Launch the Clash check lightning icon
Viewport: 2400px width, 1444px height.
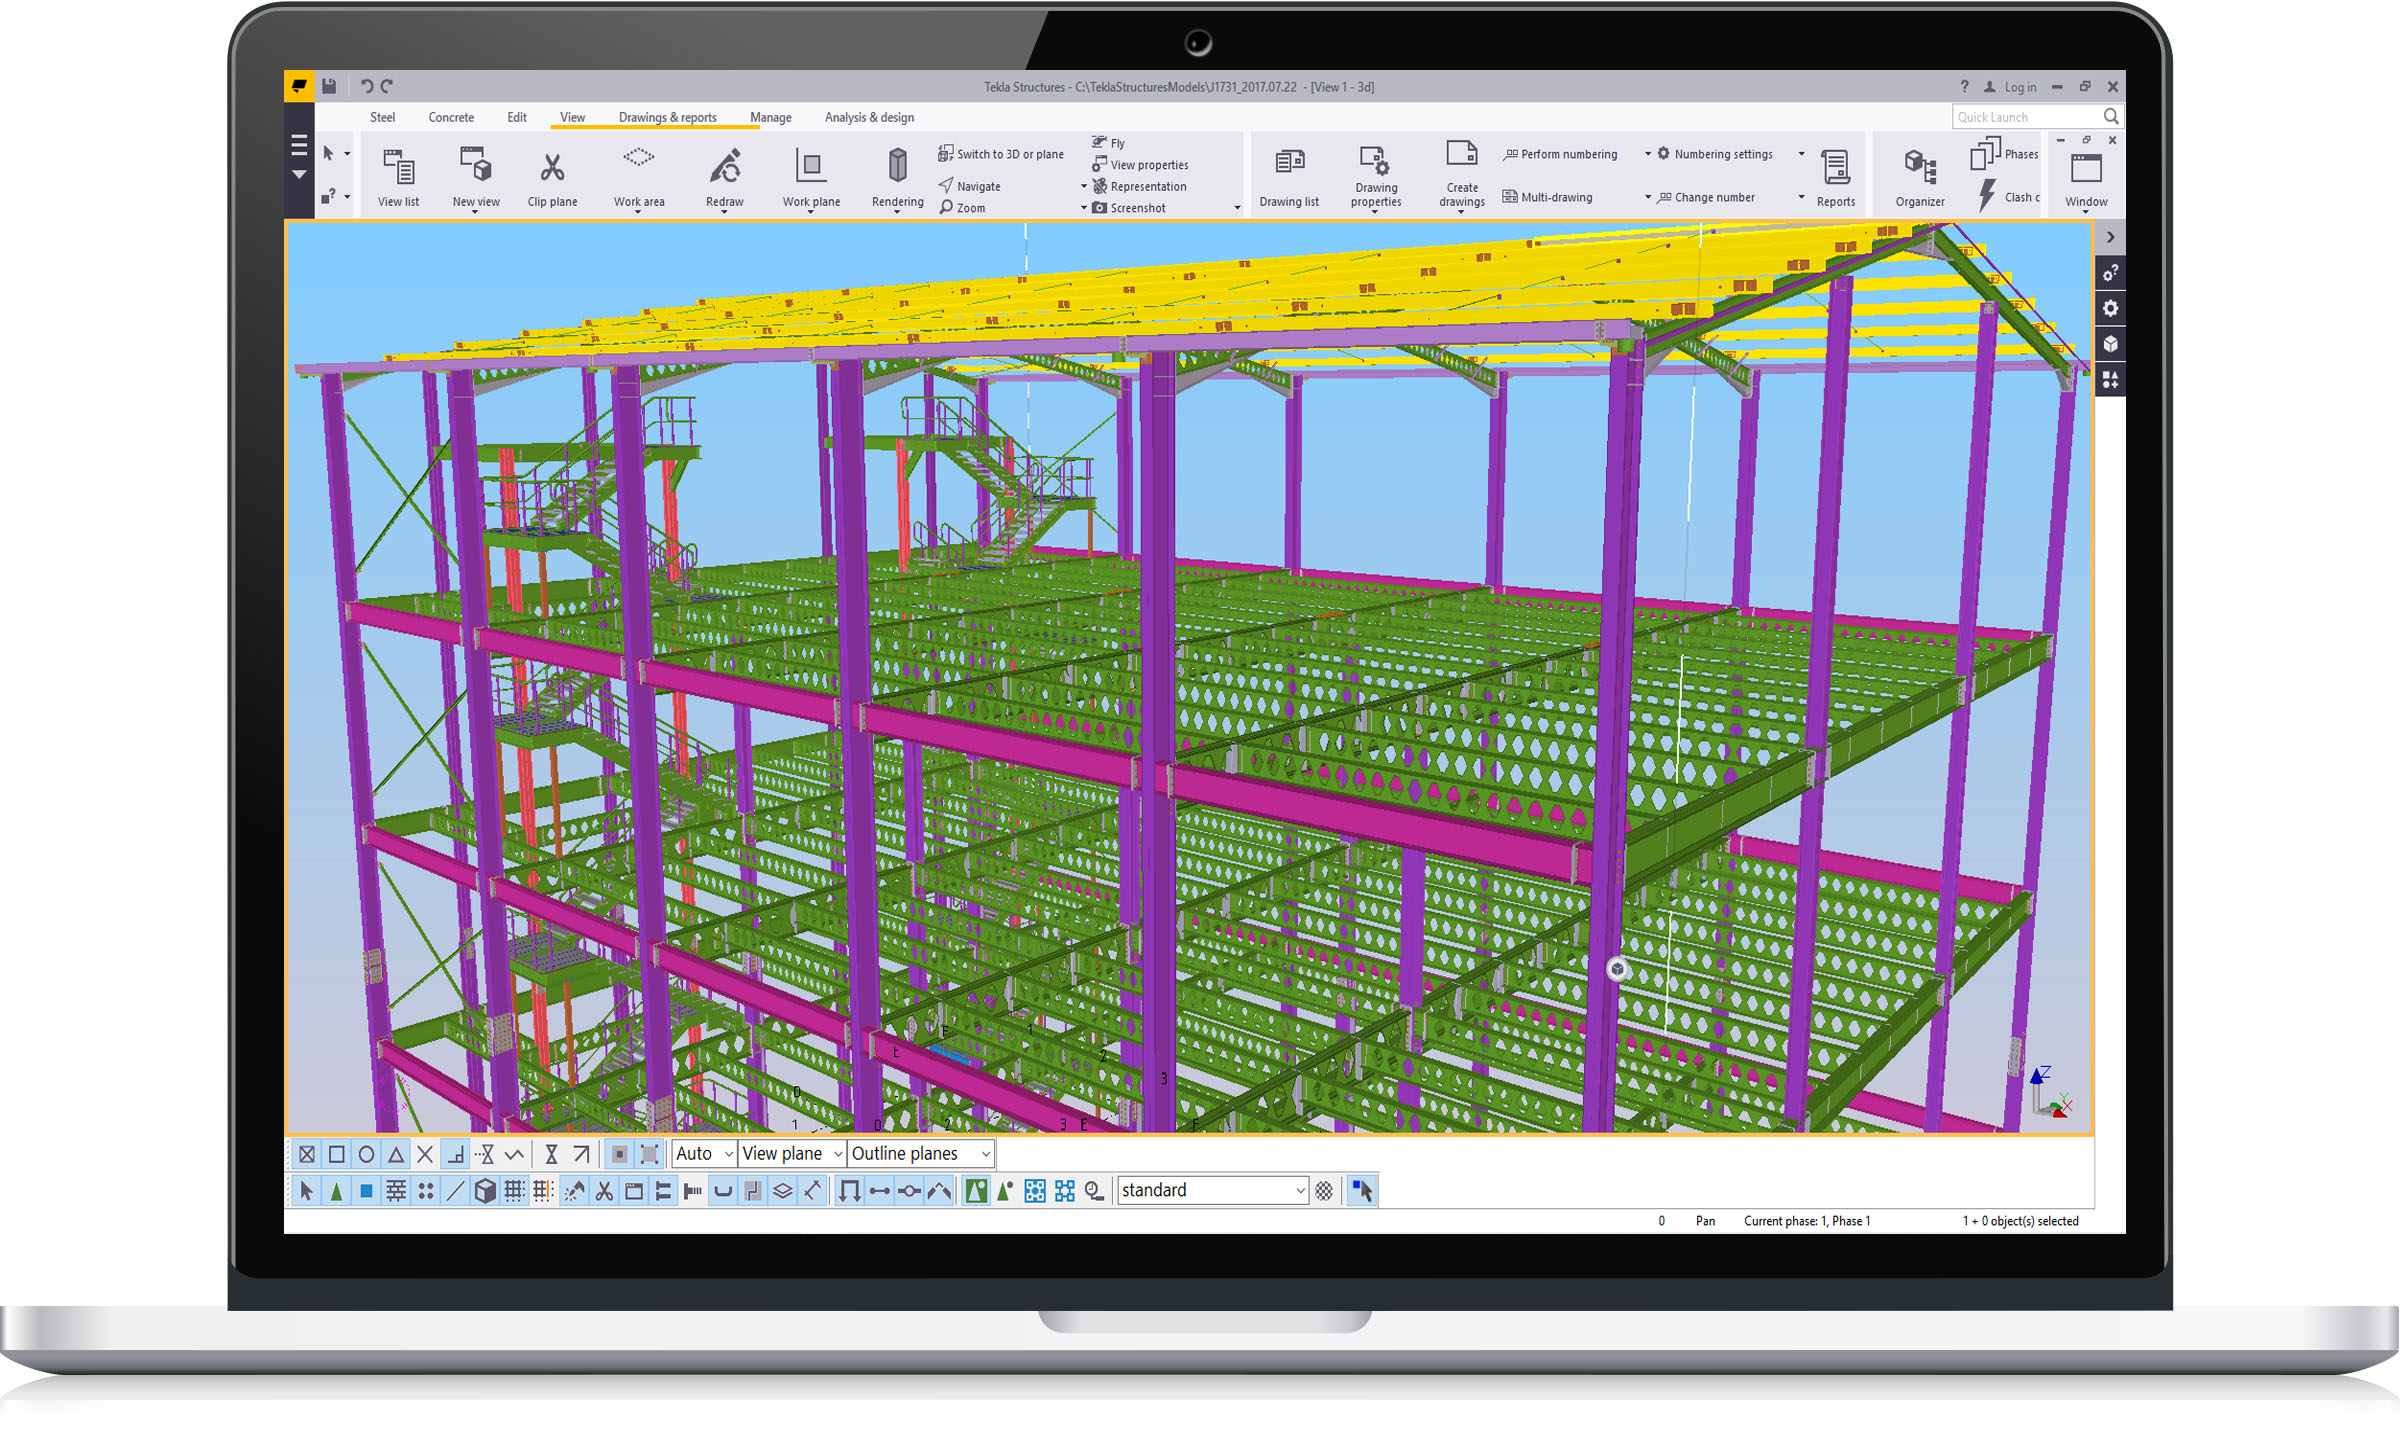[x=1987, y=196]
